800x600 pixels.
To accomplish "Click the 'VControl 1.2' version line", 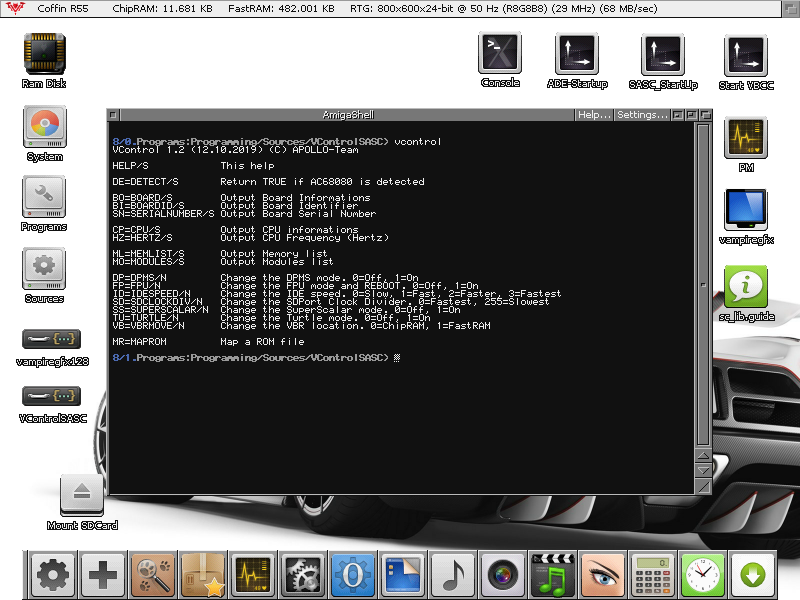I will coord(235,149).
